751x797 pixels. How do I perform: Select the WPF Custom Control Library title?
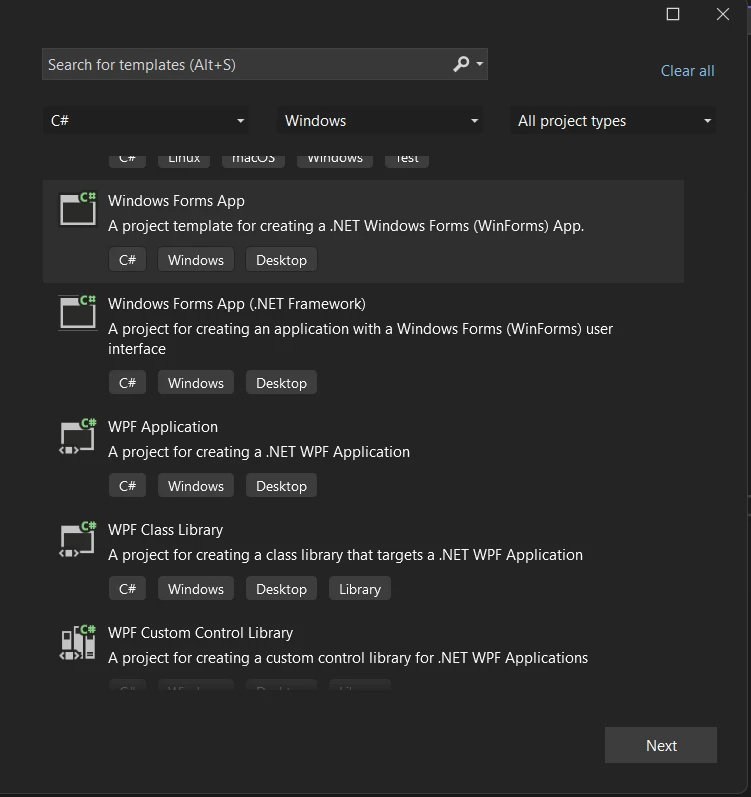[x=200, y=633]
